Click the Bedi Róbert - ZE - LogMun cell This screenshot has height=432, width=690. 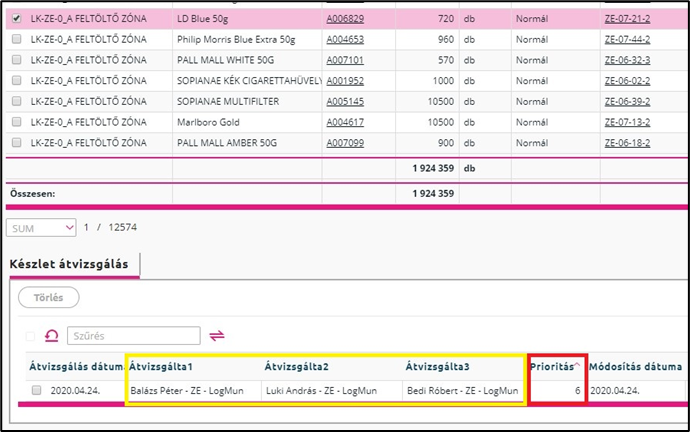[462, 391]
